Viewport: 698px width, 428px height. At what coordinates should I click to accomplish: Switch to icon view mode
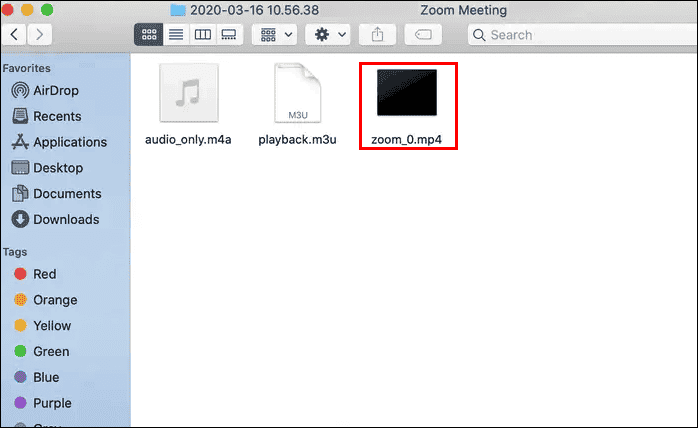[x=149, y=35]
